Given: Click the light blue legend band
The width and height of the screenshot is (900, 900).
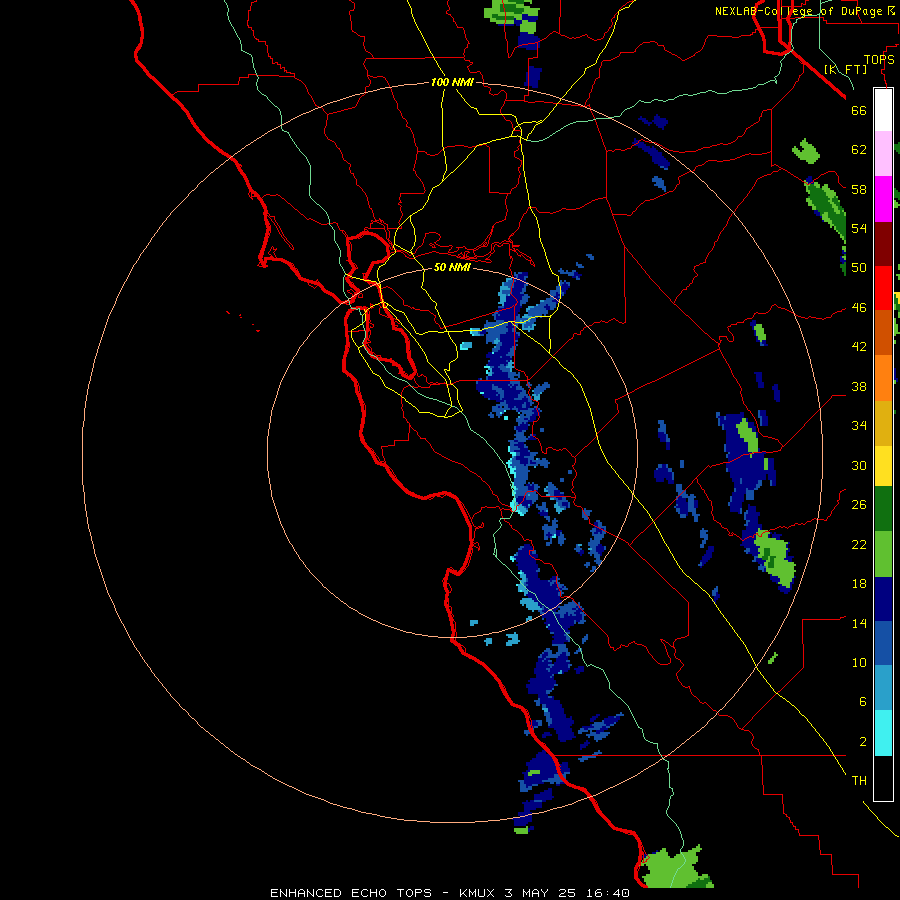Looking at the screenshot, I should point(883,688).
